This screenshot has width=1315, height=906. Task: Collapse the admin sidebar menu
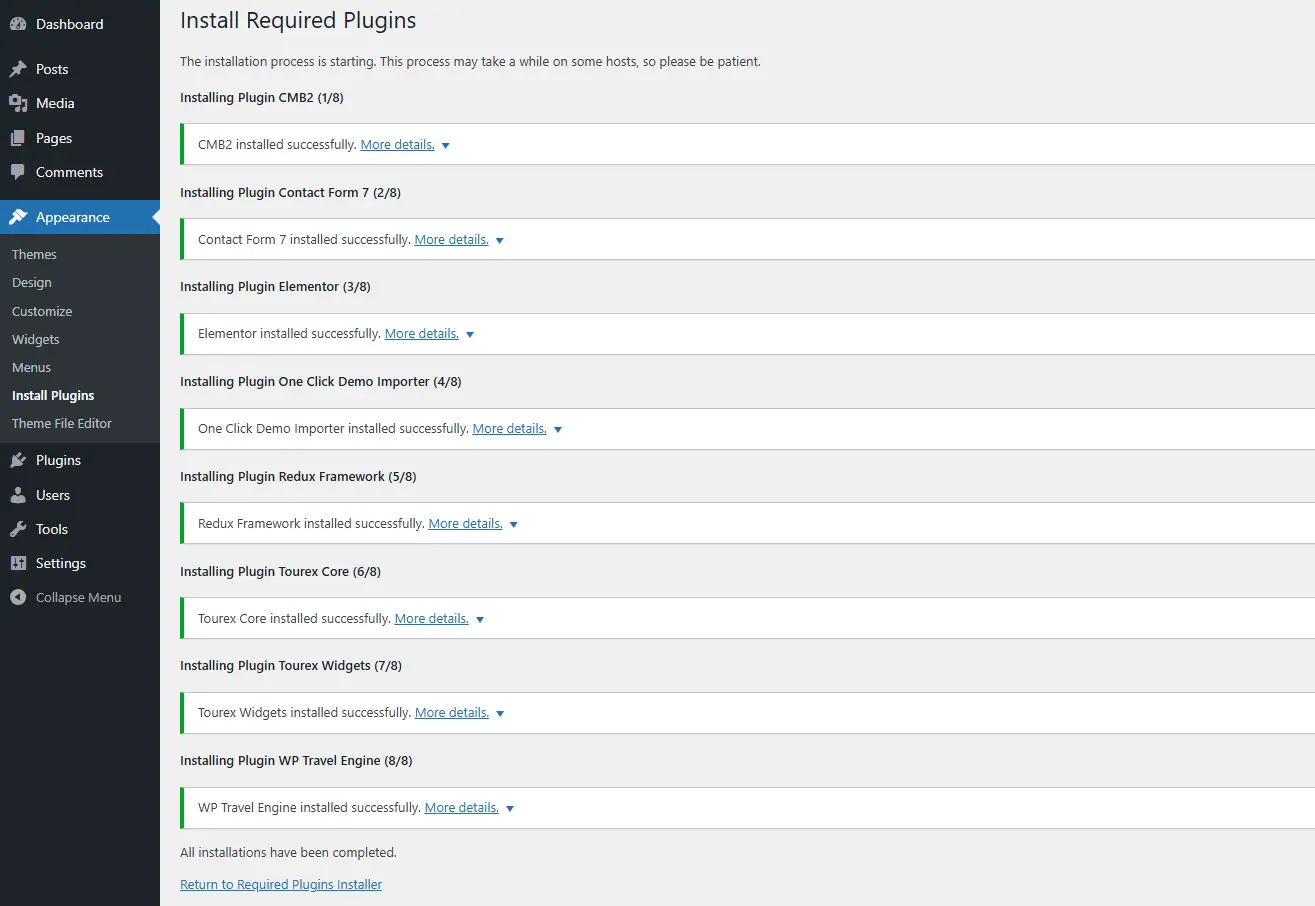tap(66, 597)
